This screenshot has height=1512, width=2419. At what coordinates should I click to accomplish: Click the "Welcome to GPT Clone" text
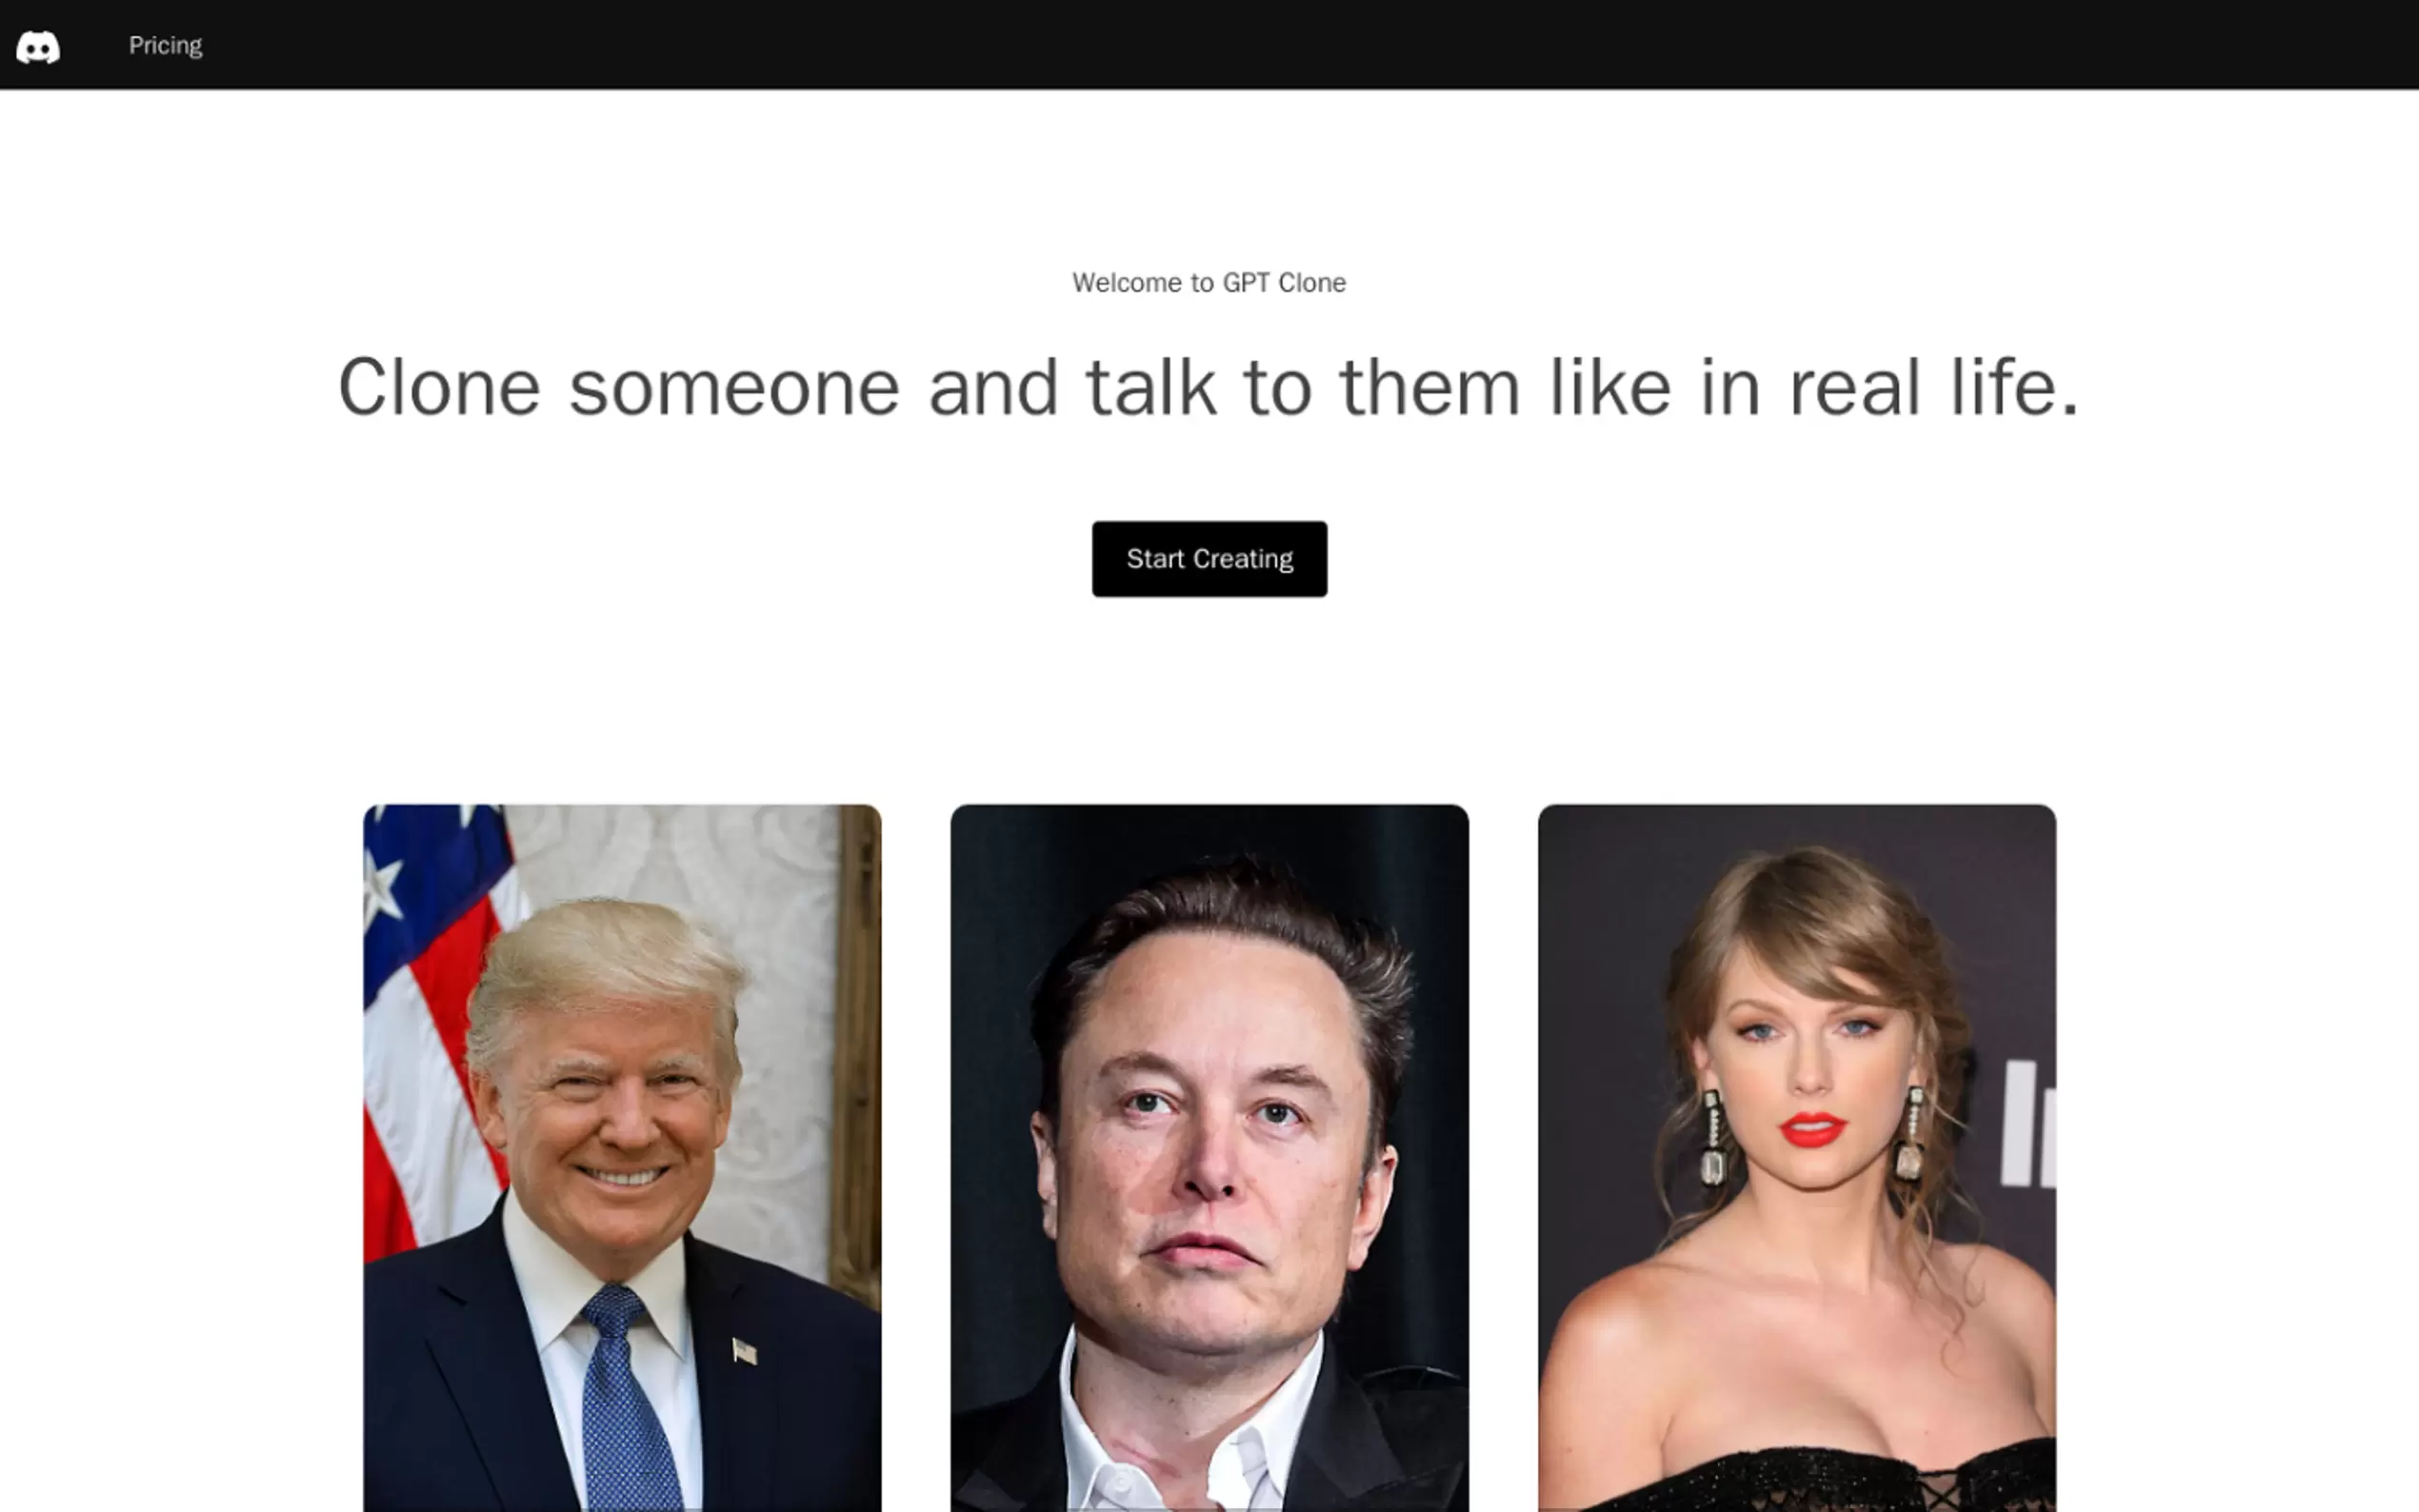(x=1209, y=283)
